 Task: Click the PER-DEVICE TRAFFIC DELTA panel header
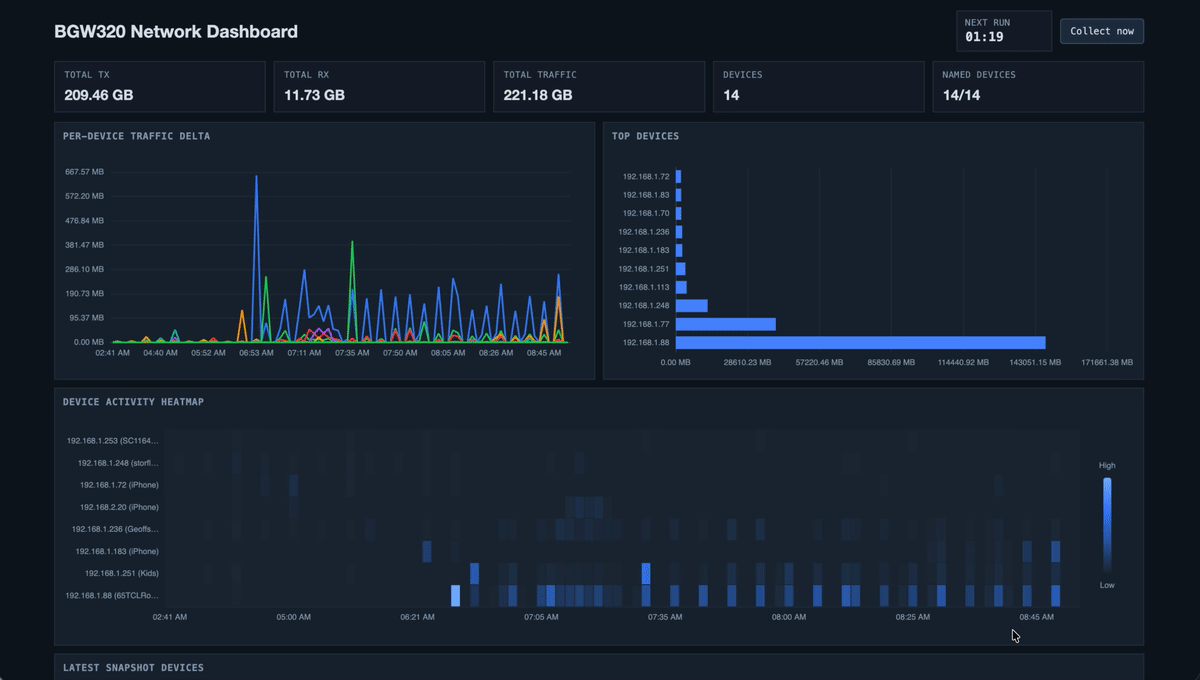point(138,136)
